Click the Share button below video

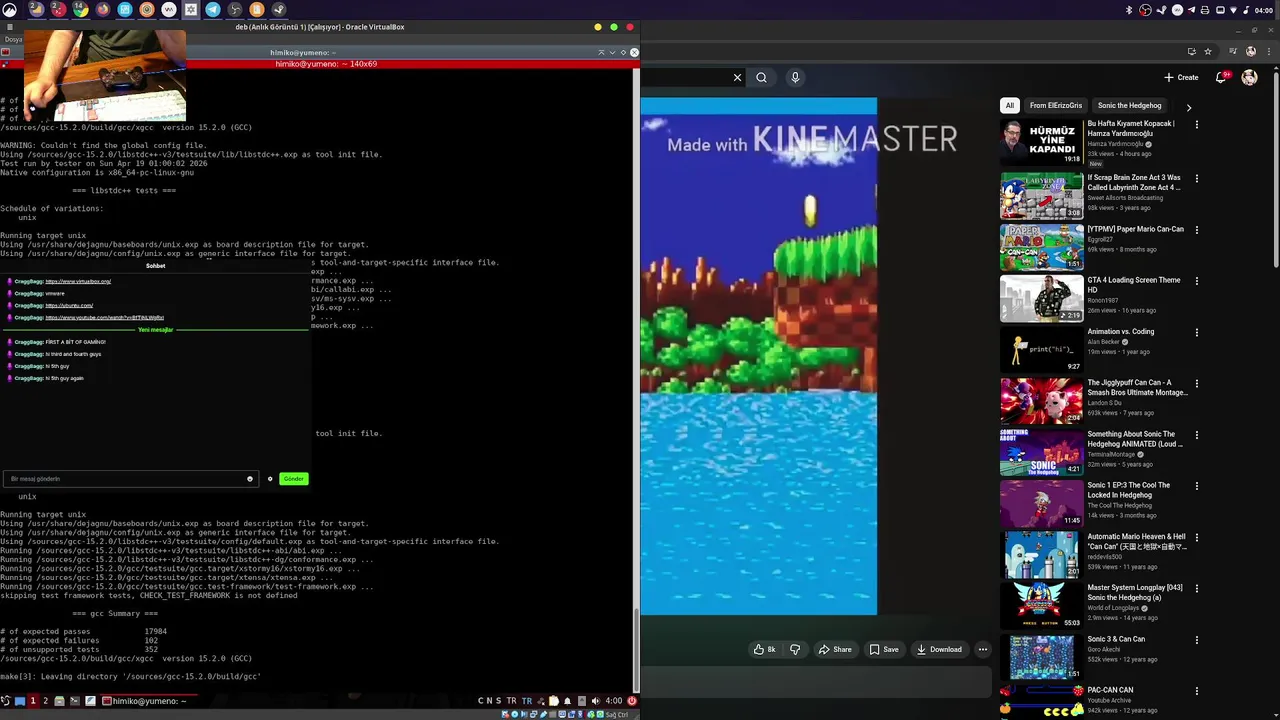(x=835, y=649)
